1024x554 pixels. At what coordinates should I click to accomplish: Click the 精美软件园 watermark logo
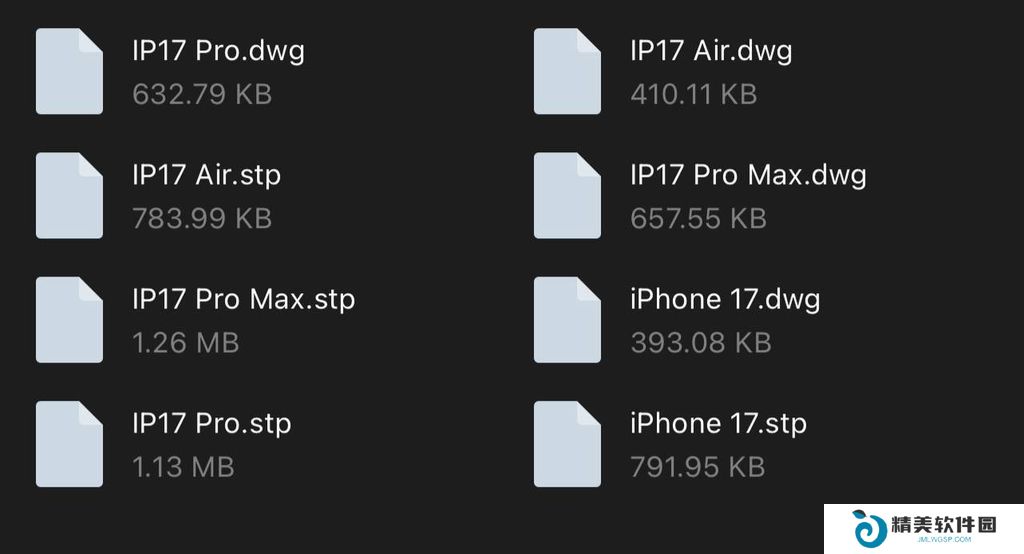[x=924, y=528]
